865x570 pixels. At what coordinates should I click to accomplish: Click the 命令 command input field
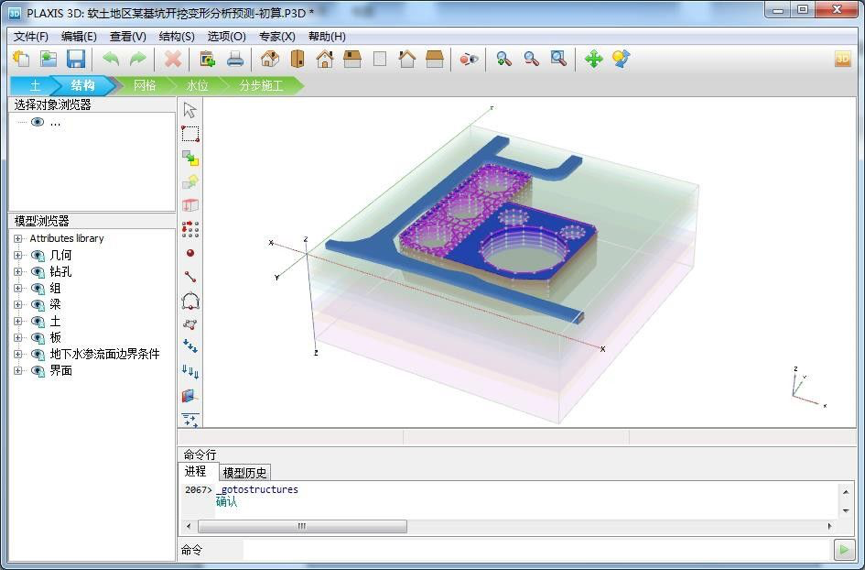[535, 550]
